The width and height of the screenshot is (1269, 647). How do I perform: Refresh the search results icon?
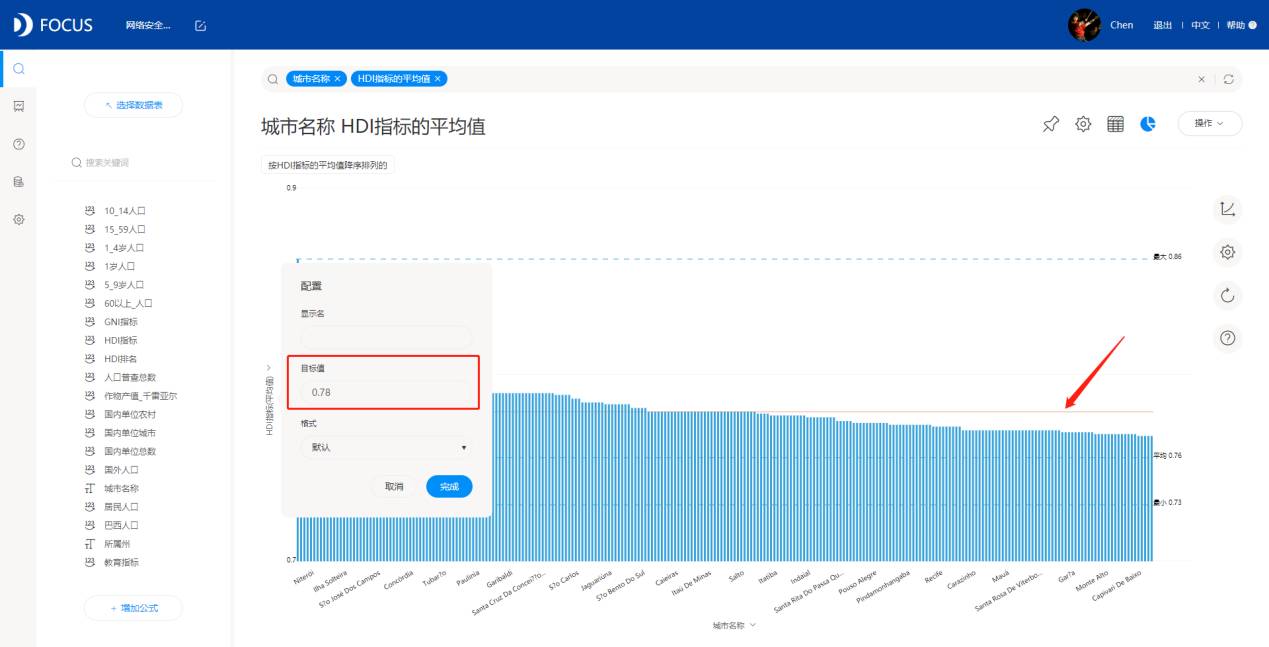pos(1229,79)
